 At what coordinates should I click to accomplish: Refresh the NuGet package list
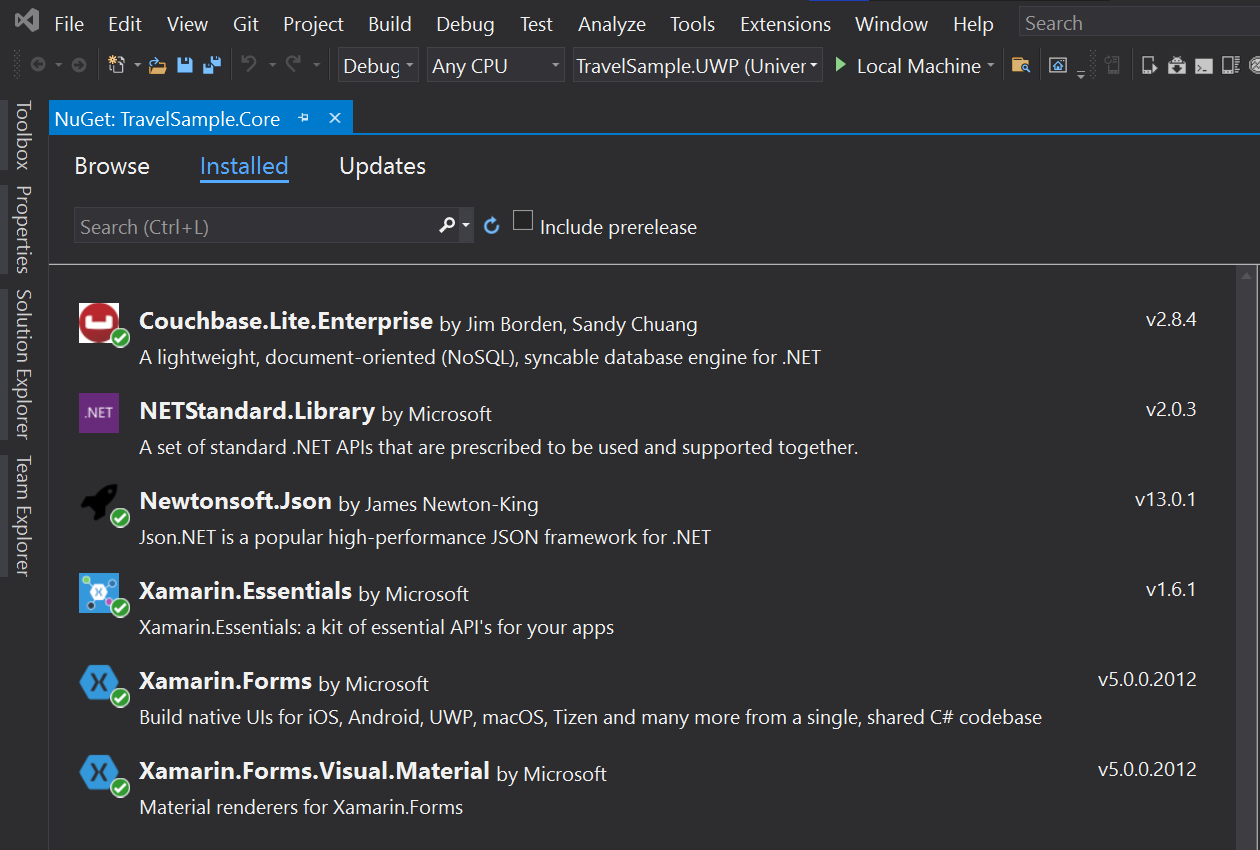tap(491, 226)
